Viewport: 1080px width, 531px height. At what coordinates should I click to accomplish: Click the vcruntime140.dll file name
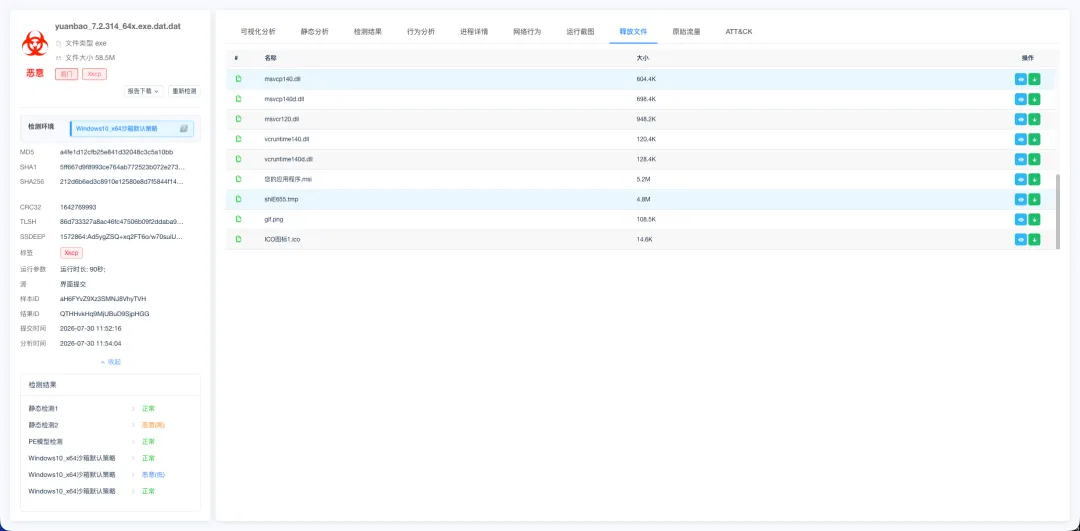click(x=287, y=139)
